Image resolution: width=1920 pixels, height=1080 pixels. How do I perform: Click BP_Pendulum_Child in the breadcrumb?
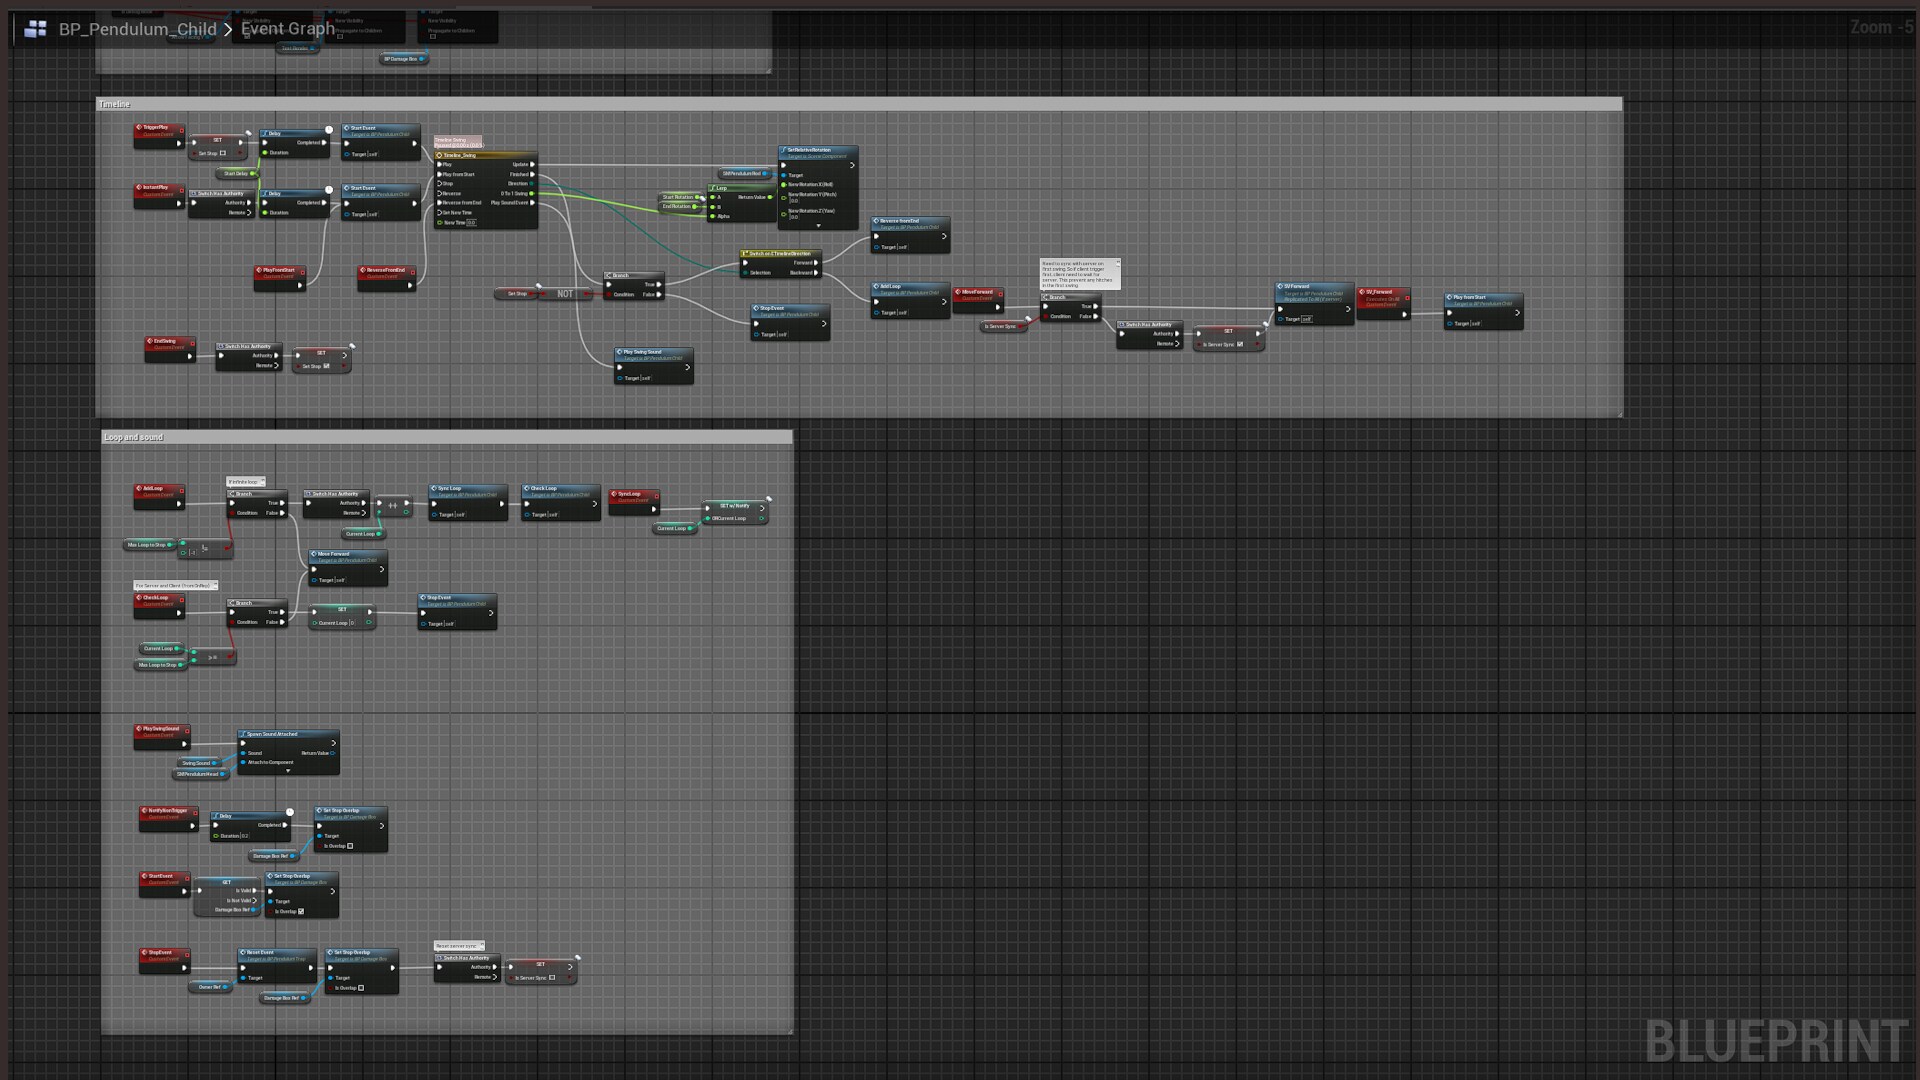(137, 29)
